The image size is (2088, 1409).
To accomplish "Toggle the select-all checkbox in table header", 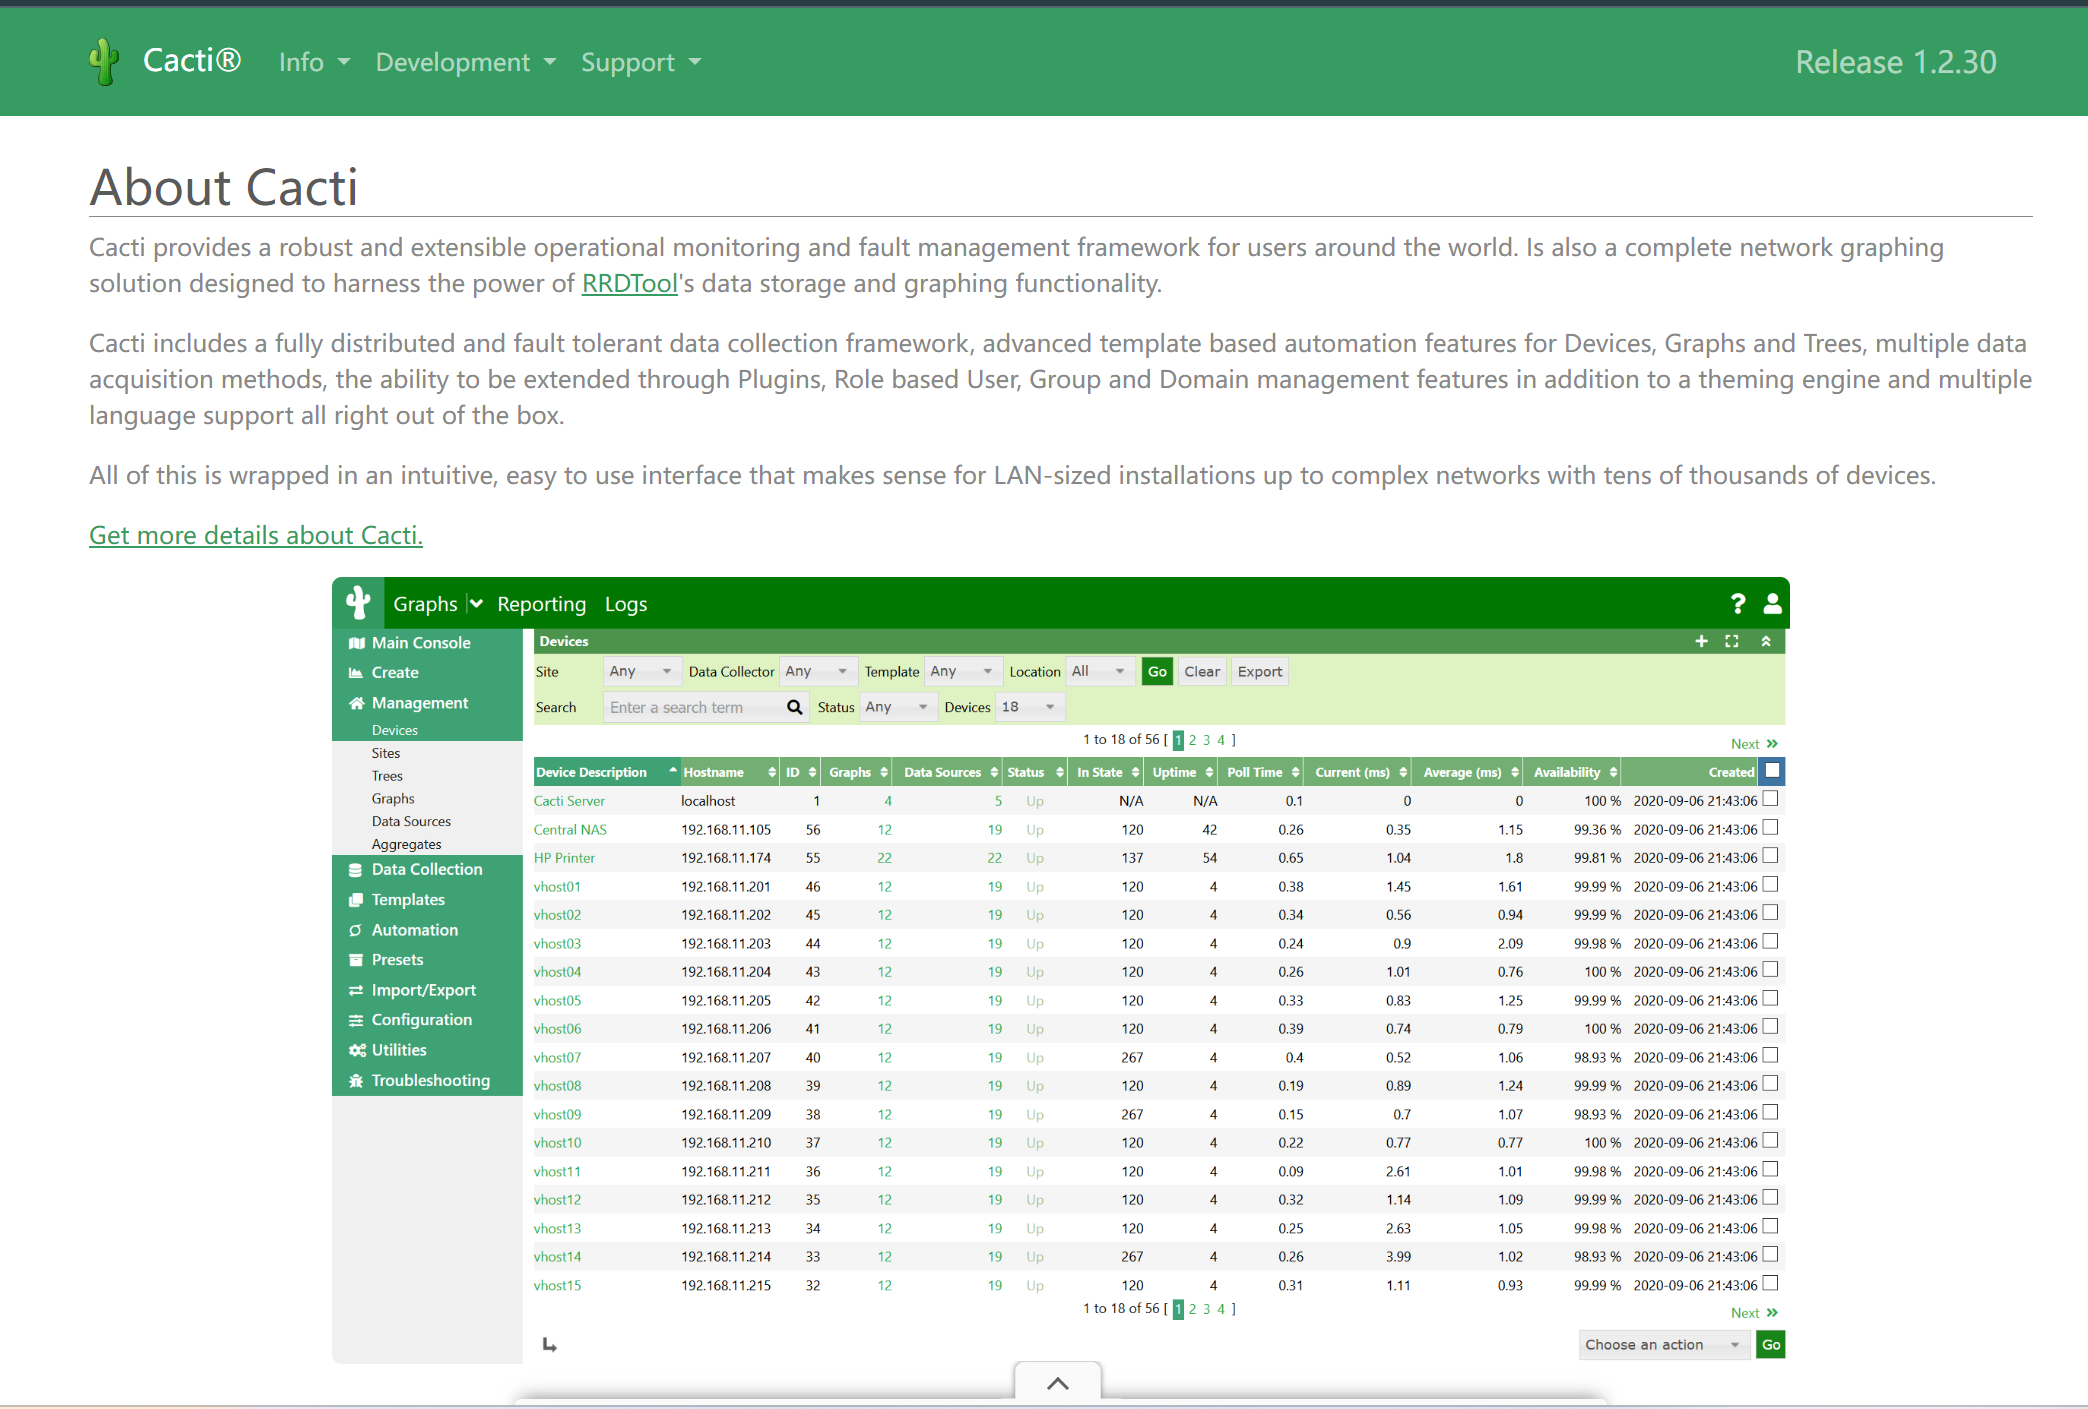I will pyautogui.click(x=1772, y=771).
